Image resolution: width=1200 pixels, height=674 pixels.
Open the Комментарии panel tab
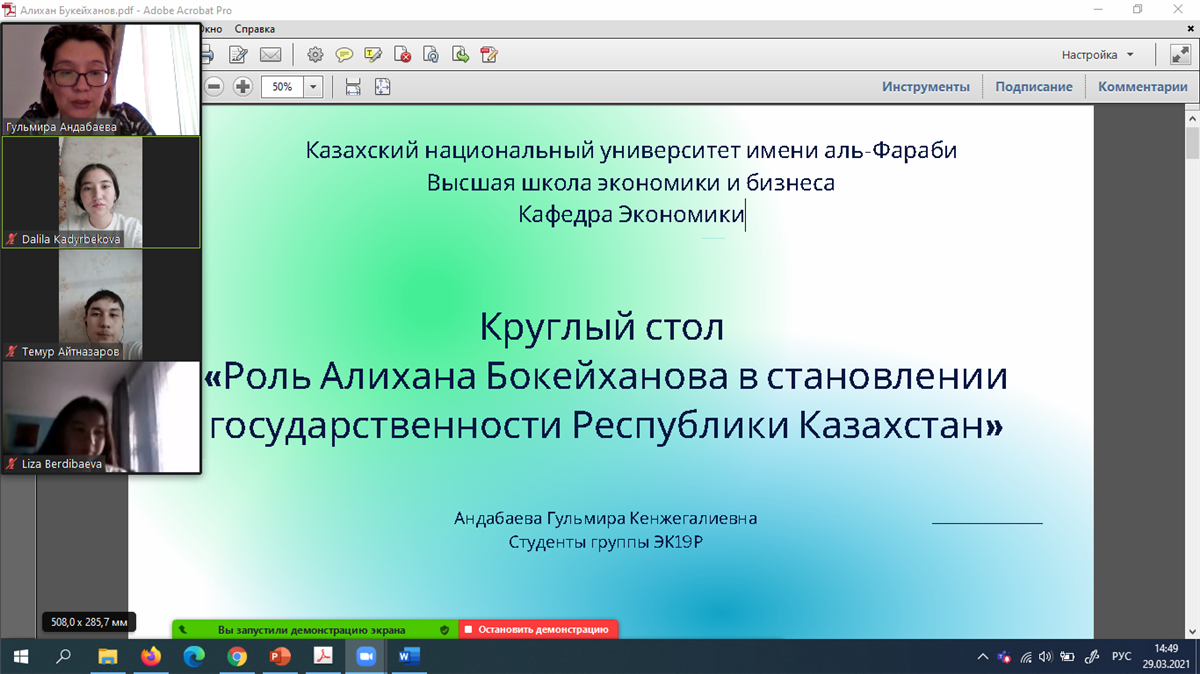[1142, 87]
